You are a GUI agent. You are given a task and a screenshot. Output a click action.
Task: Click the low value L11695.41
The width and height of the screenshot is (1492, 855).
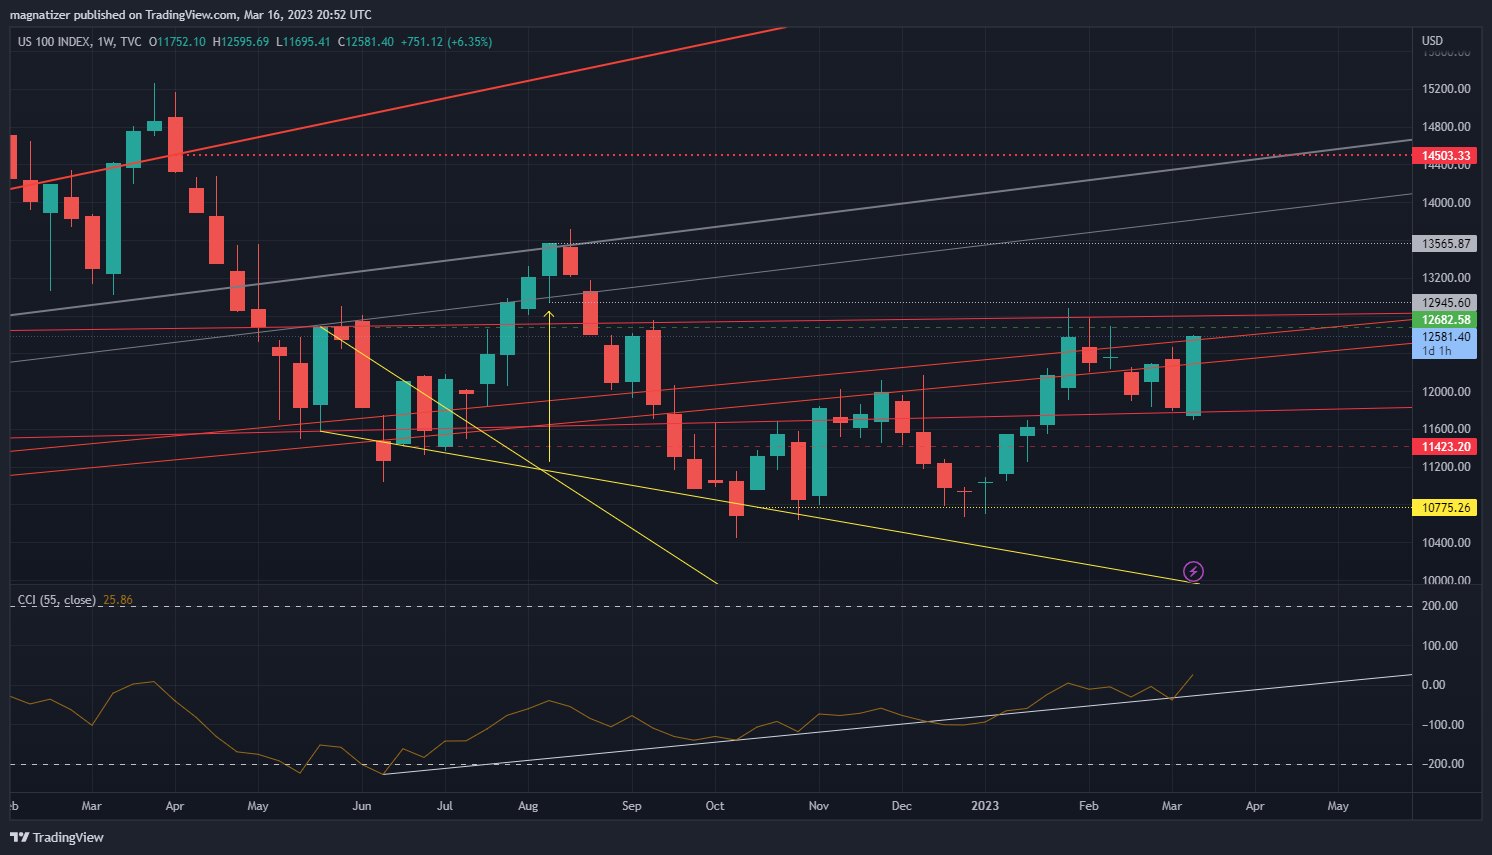click(x=303, y=42)
